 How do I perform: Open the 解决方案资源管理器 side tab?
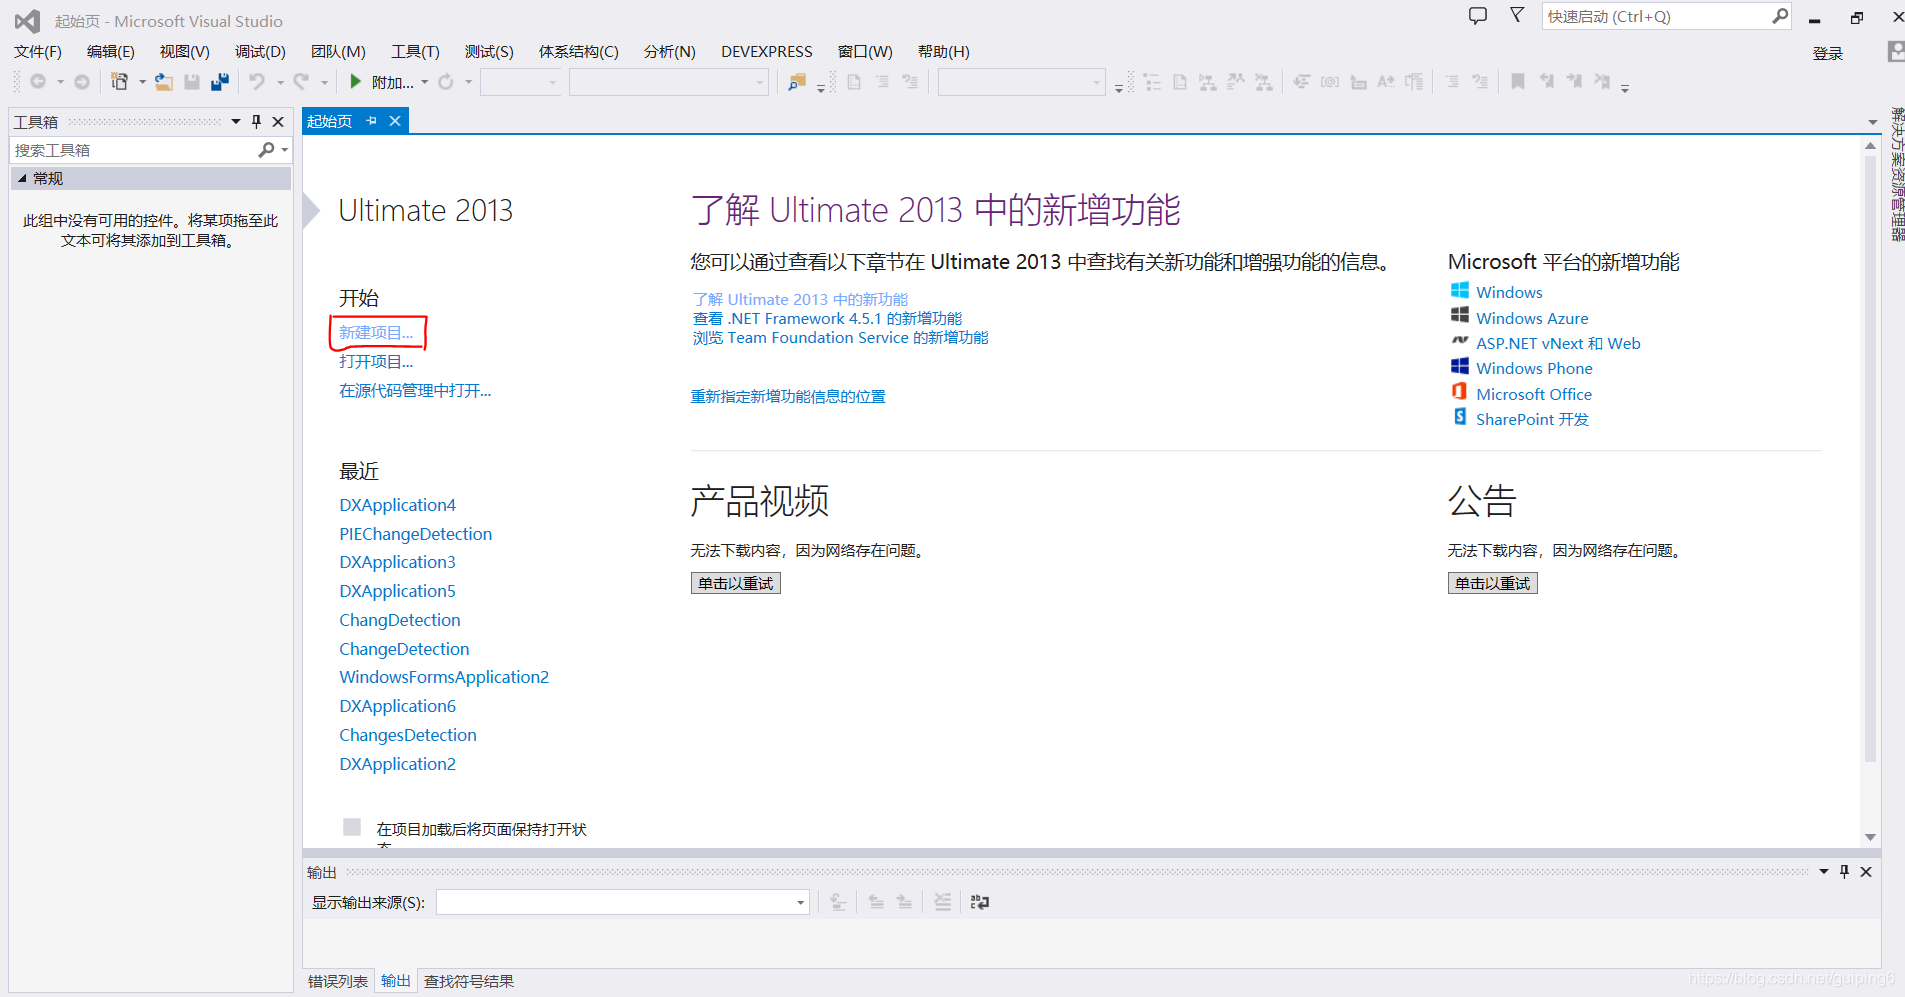click(x=1897, y=174)
